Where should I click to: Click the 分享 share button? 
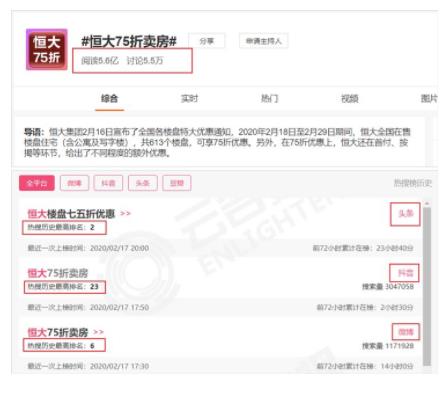pos(207,41)
